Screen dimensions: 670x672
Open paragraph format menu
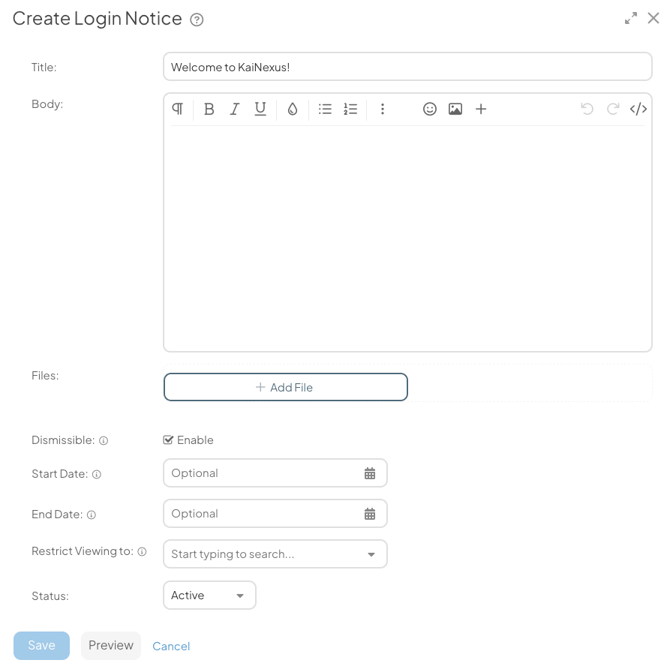(x=177, y=109)
